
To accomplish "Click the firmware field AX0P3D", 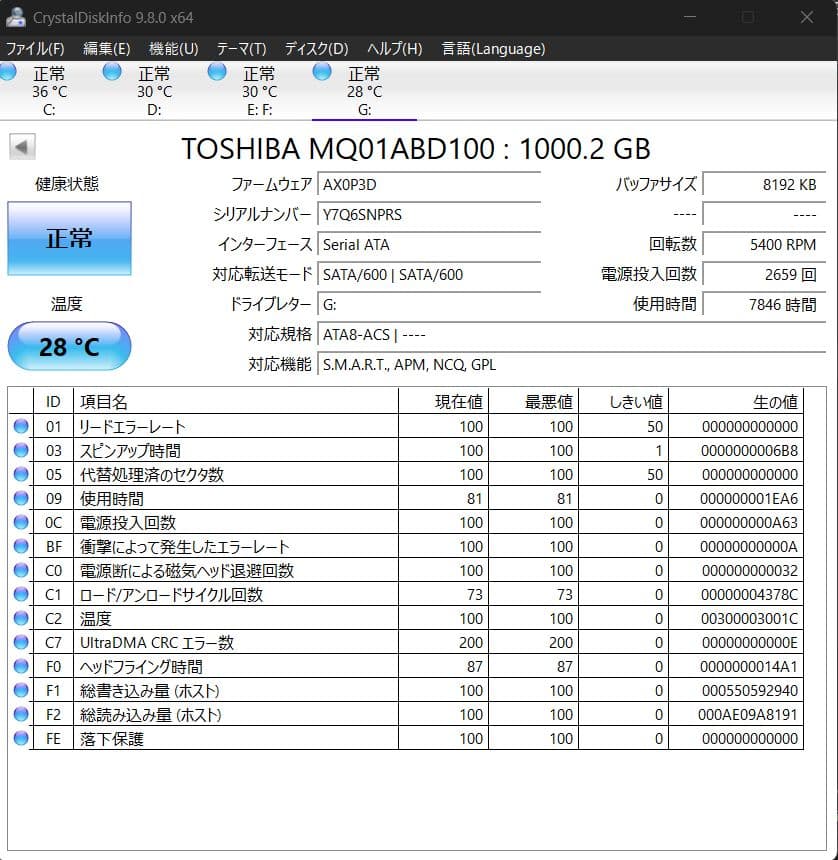I will click(429, 184).
